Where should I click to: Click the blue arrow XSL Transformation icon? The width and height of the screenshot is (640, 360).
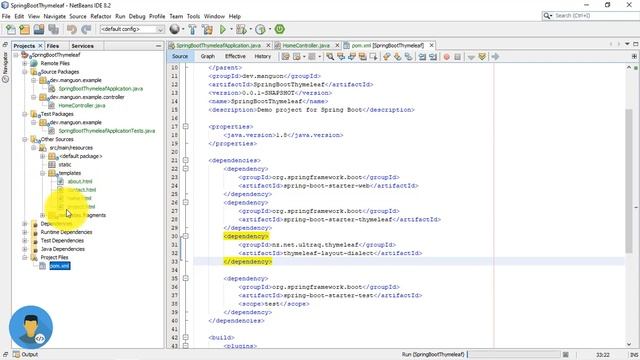pyautogui.click(x=495, y=57)
